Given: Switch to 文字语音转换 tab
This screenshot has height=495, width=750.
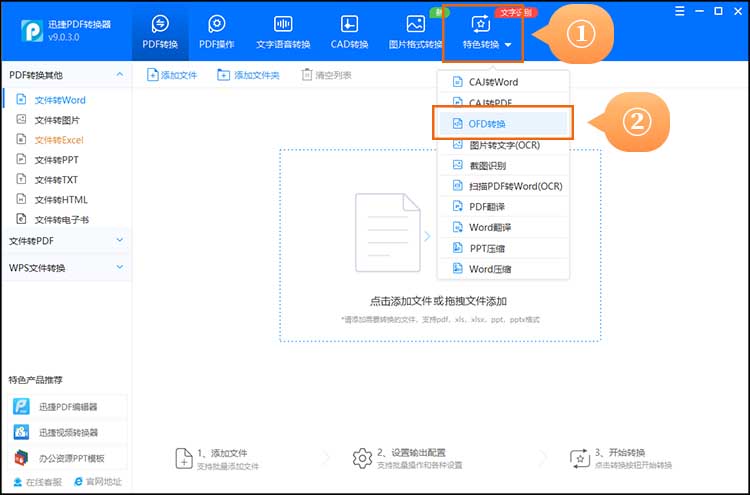Looking at the screenshot, I should coord(283,32).
